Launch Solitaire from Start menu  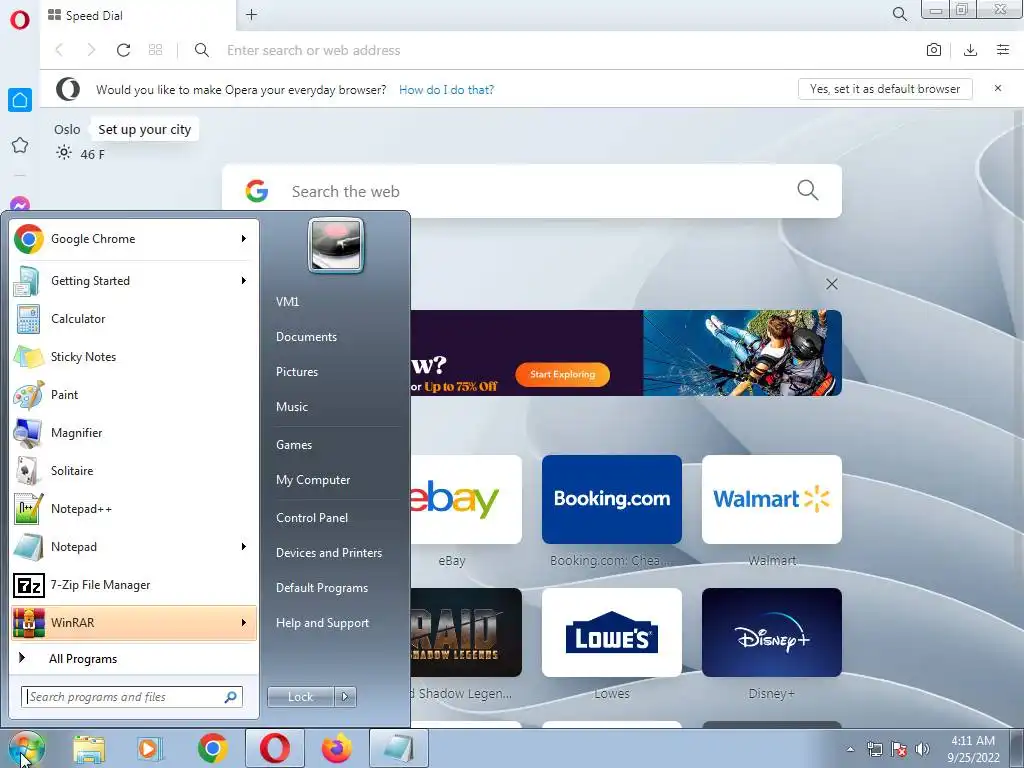click(134, 471)
